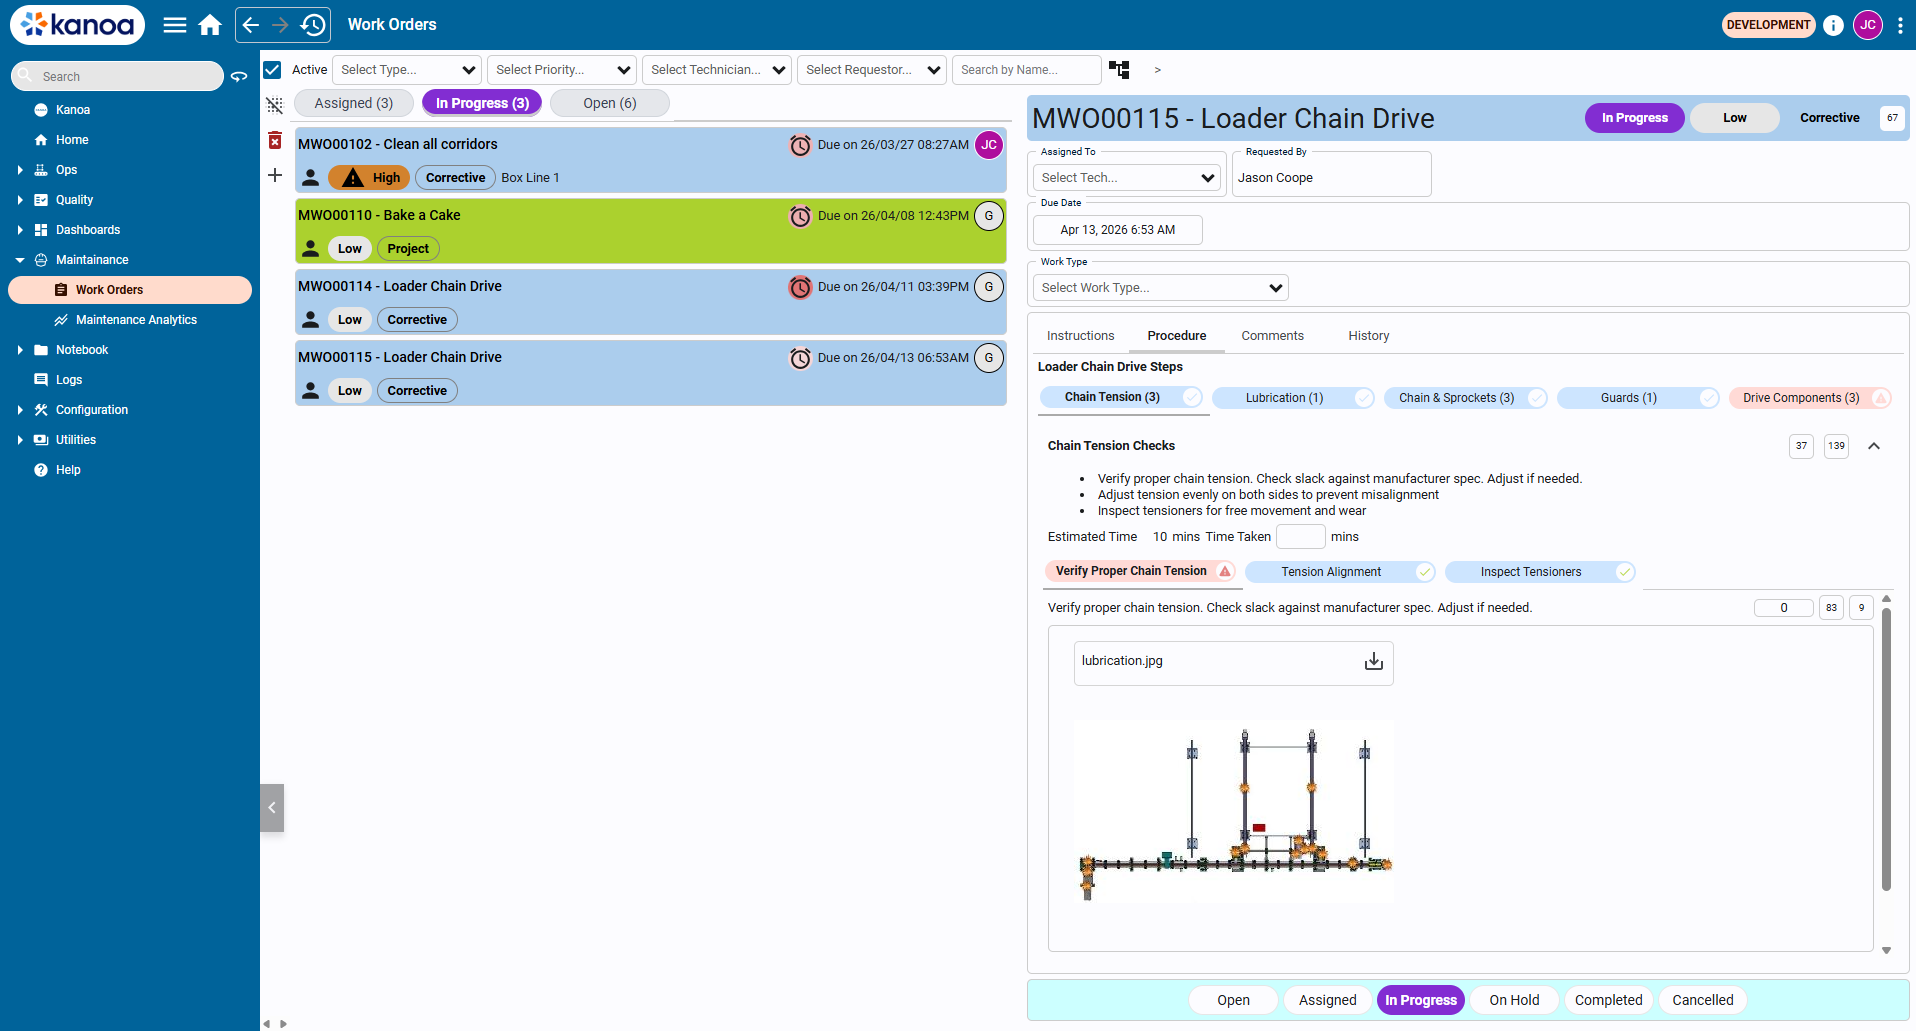Collapse the Chain Tension Checks section

tap(1873, 446)
